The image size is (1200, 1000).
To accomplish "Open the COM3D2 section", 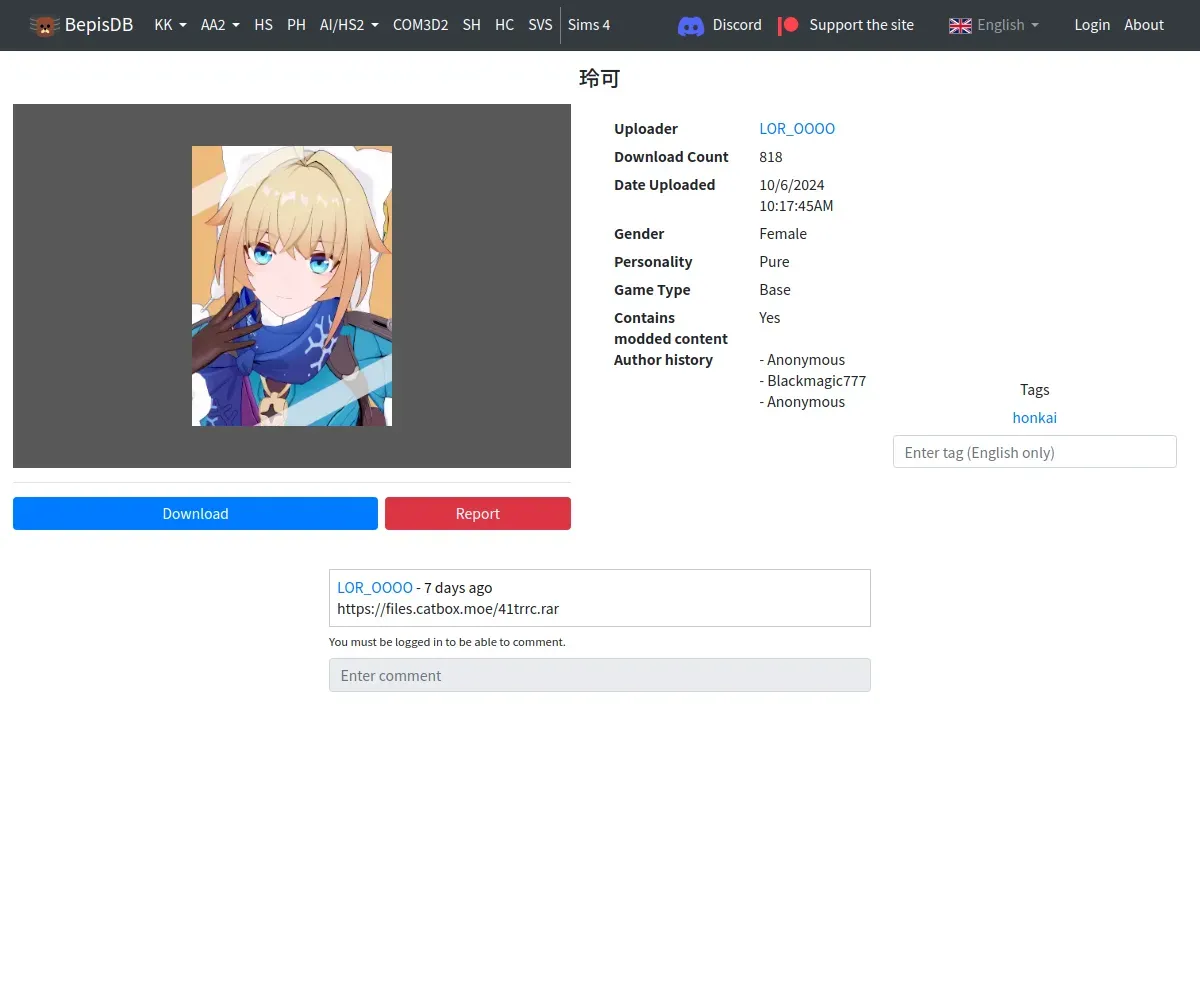I will 420,25.
